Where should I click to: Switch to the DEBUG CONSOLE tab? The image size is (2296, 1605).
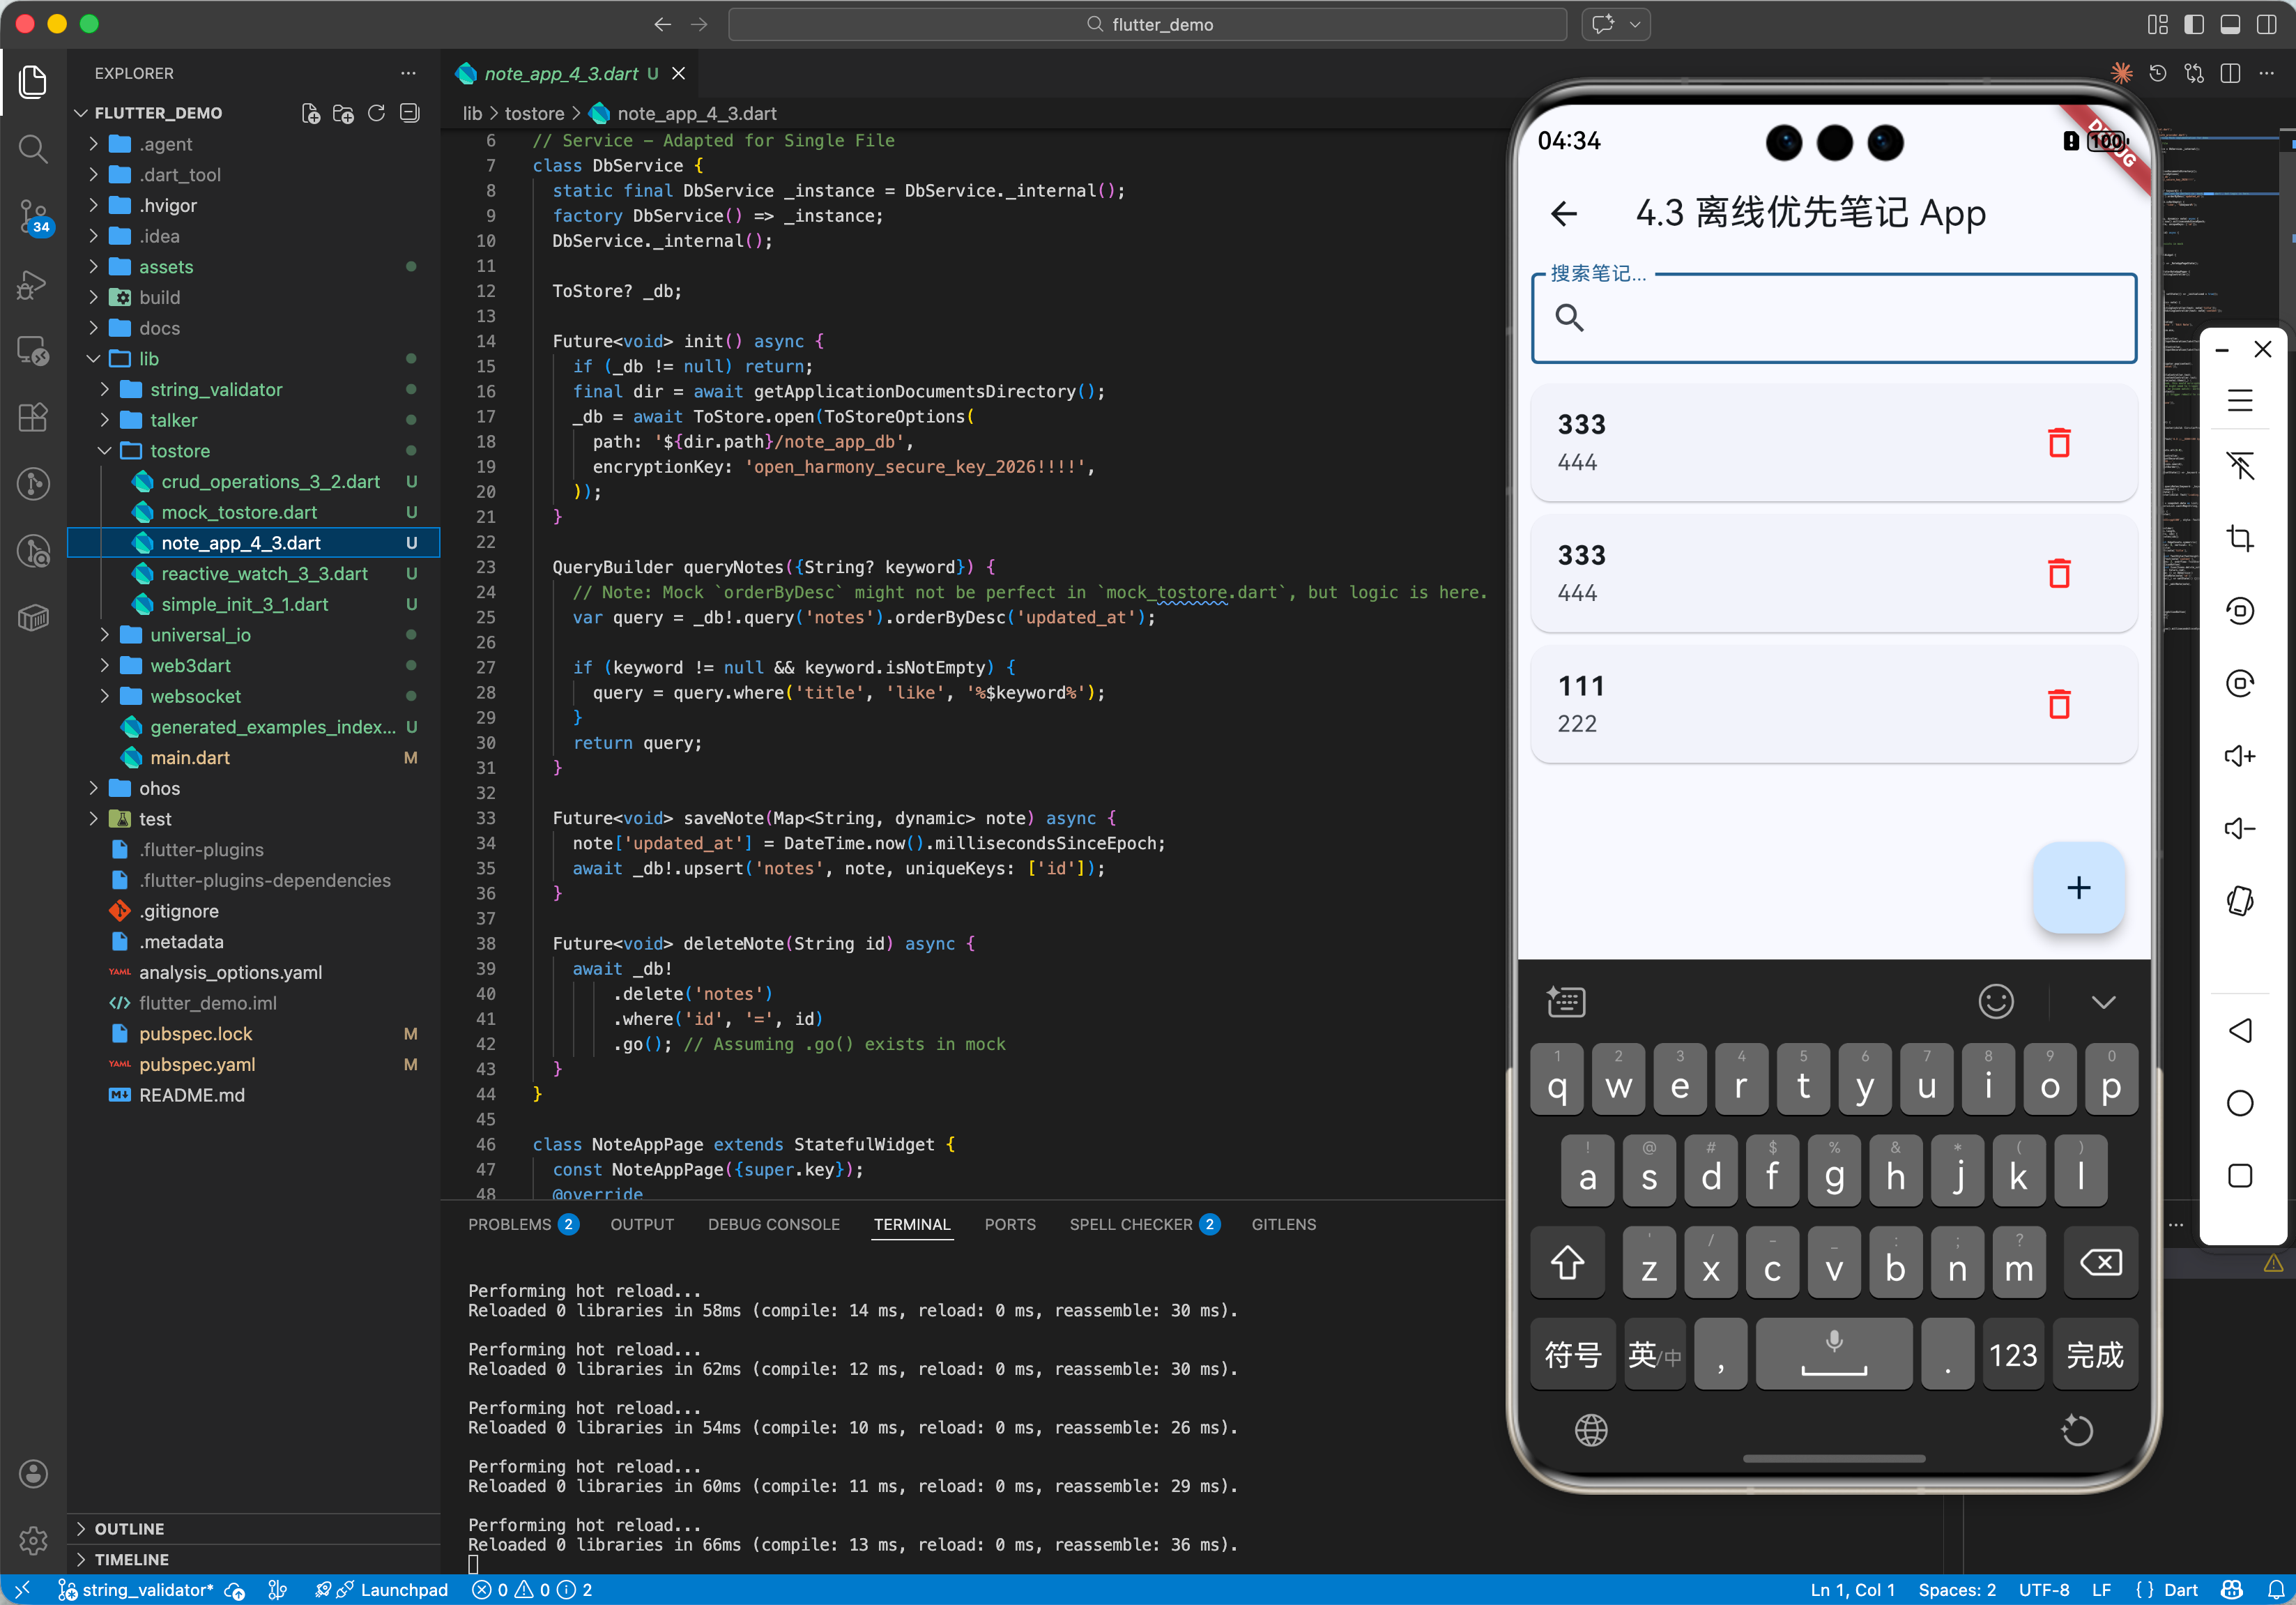(x=773, y=1224)
